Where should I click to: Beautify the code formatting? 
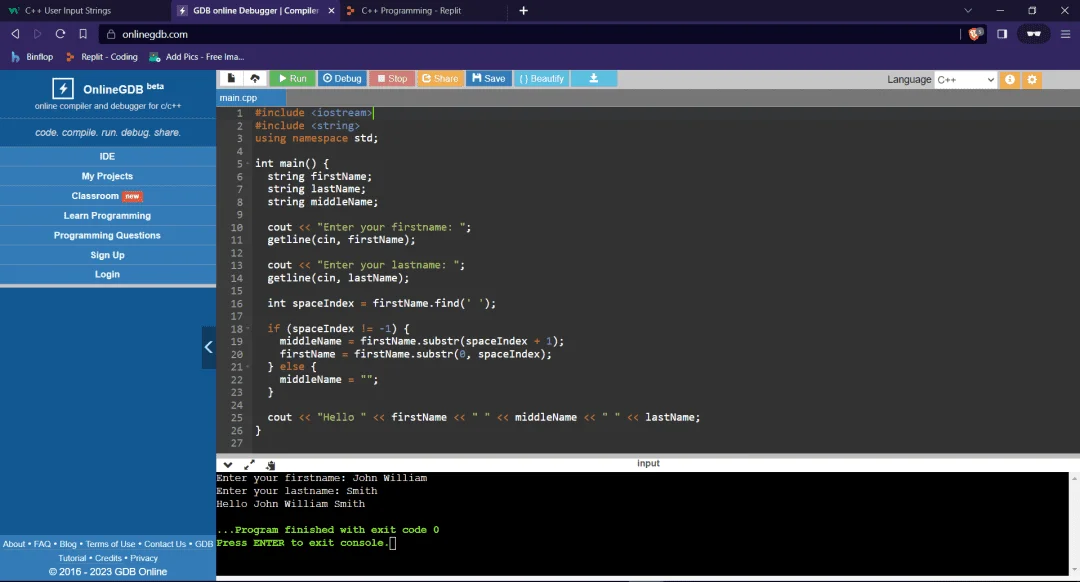click(541, 79)
